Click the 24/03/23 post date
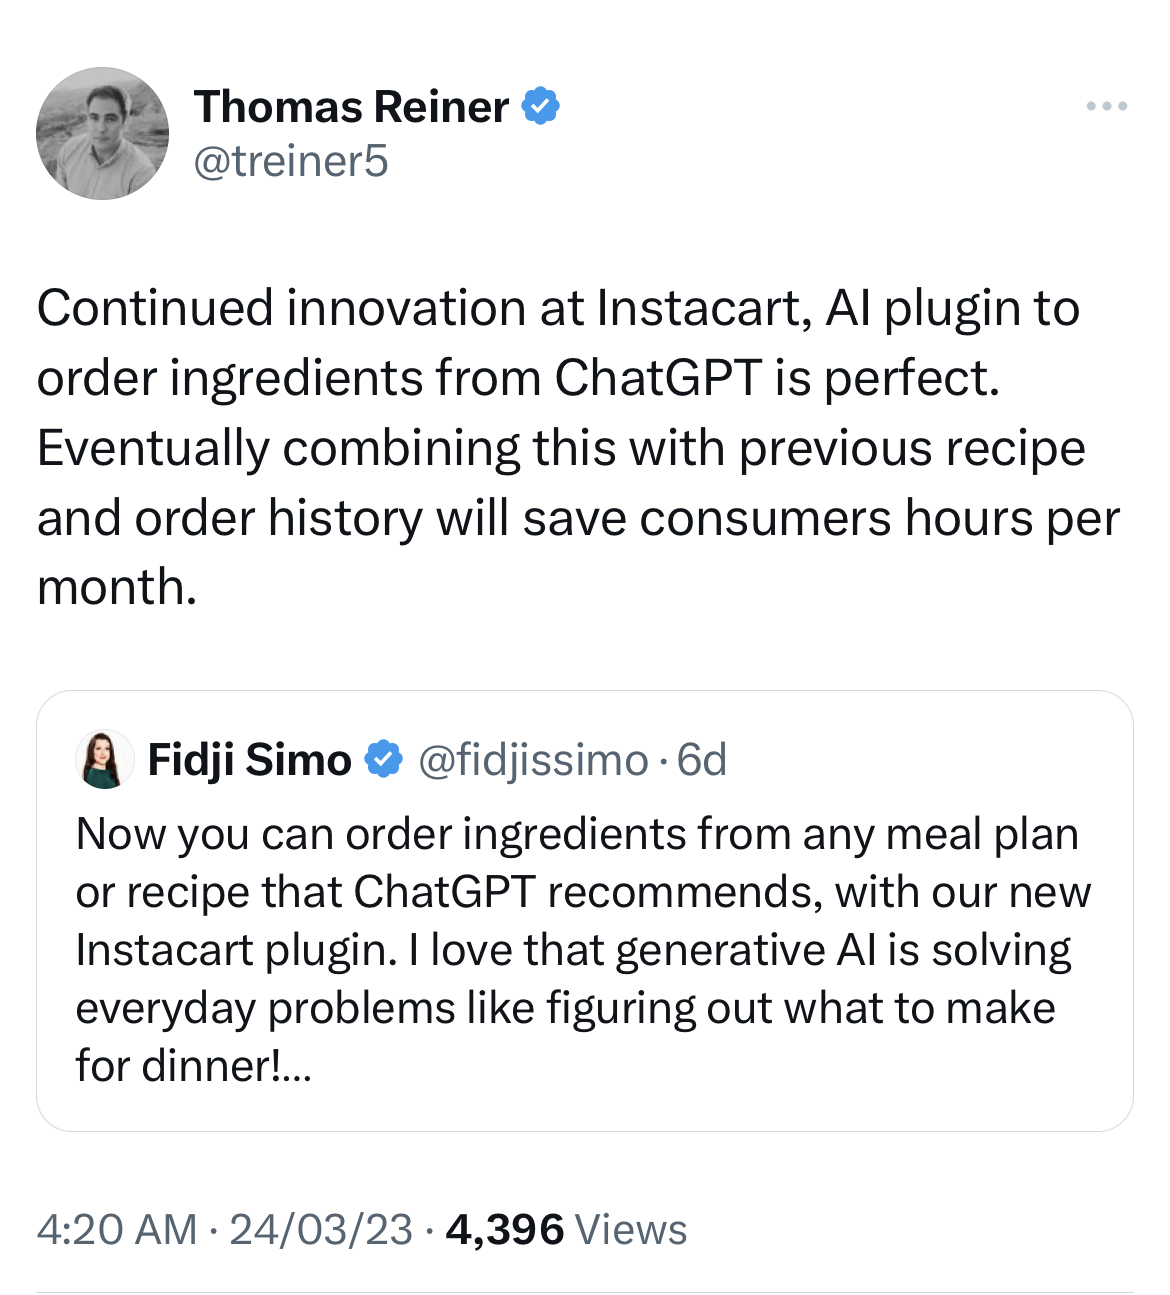The width and height of the screenshot is (1170, 1295). pyautogui.click(x=321, y=1230)
